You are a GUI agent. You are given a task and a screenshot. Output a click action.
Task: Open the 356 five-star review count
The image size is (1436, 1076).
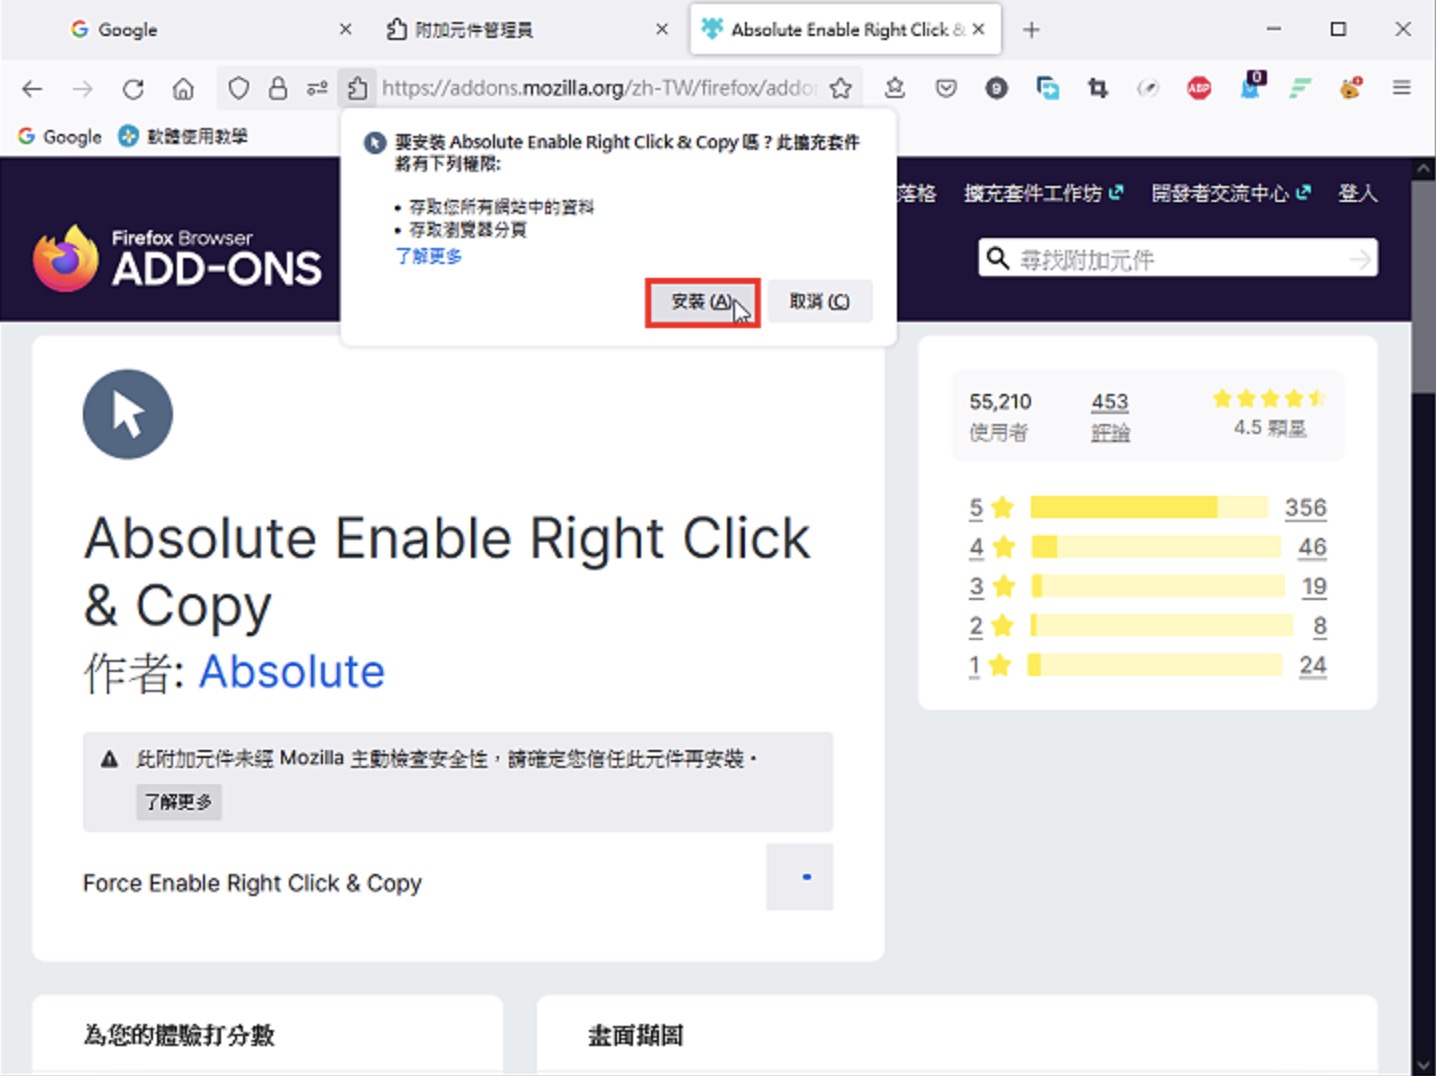1305,507
